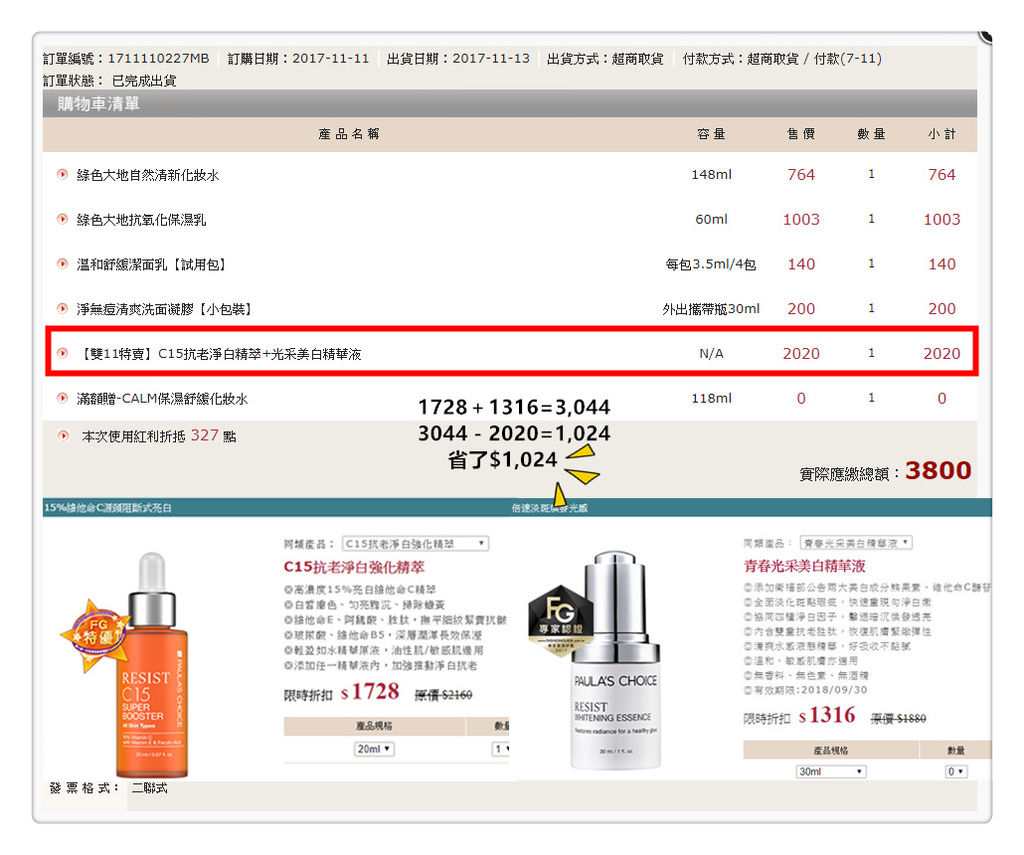
Task: Click the 每包3.5ml/4包 capacity cell
Action: pyautogui.click(x=711, y=264)
